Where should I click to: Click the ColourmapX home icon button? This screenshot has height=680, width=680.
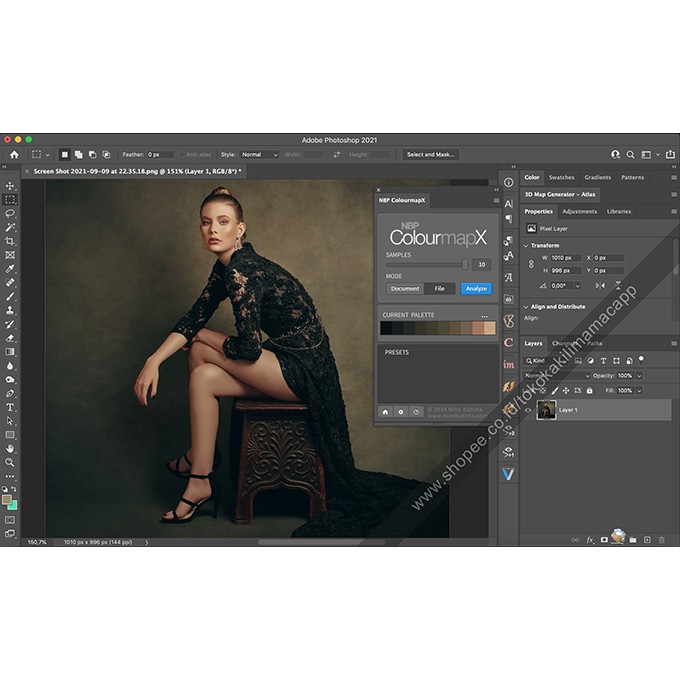385,412
